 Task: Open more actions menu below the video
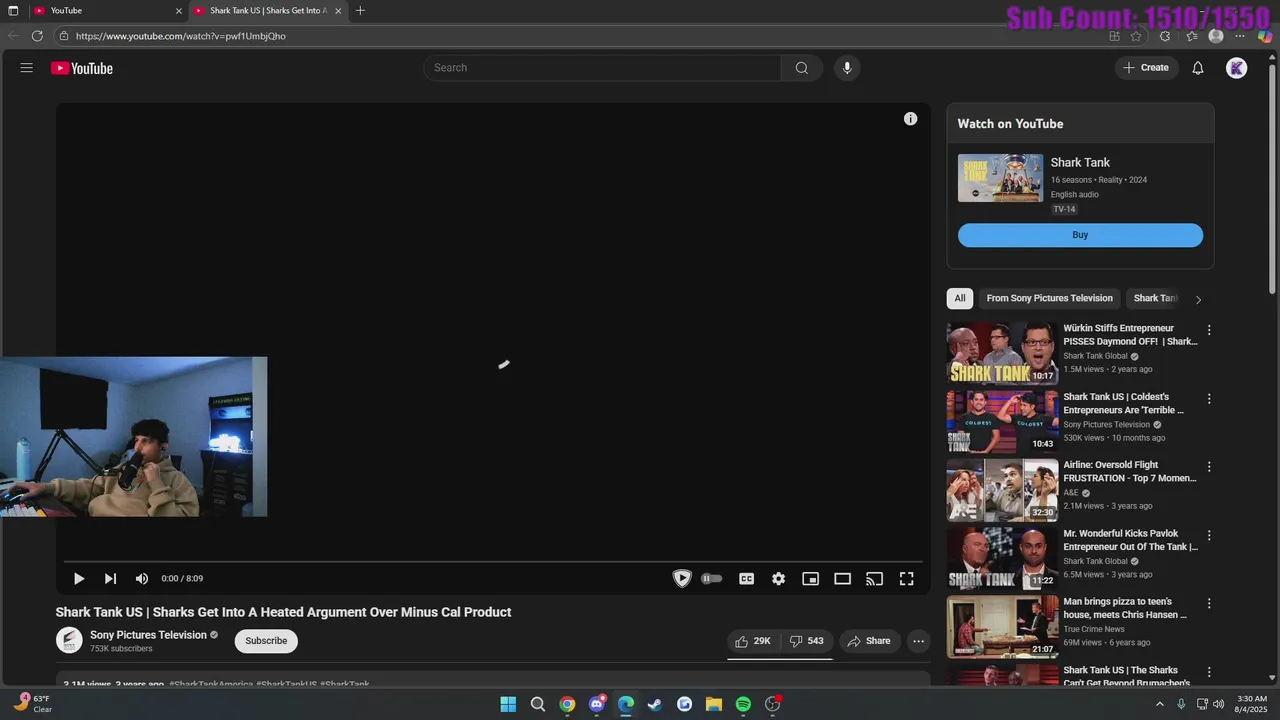[x=918, y=641]
